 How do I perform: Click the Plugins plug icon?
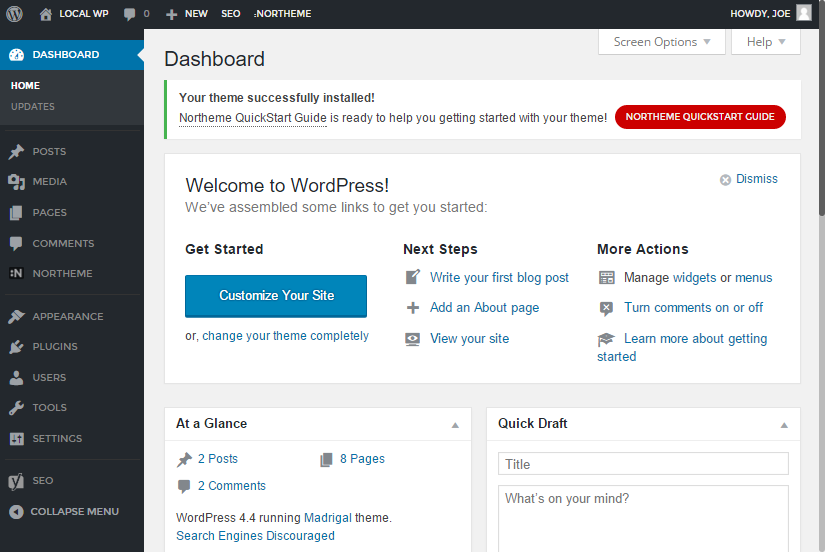click(16, 347)
